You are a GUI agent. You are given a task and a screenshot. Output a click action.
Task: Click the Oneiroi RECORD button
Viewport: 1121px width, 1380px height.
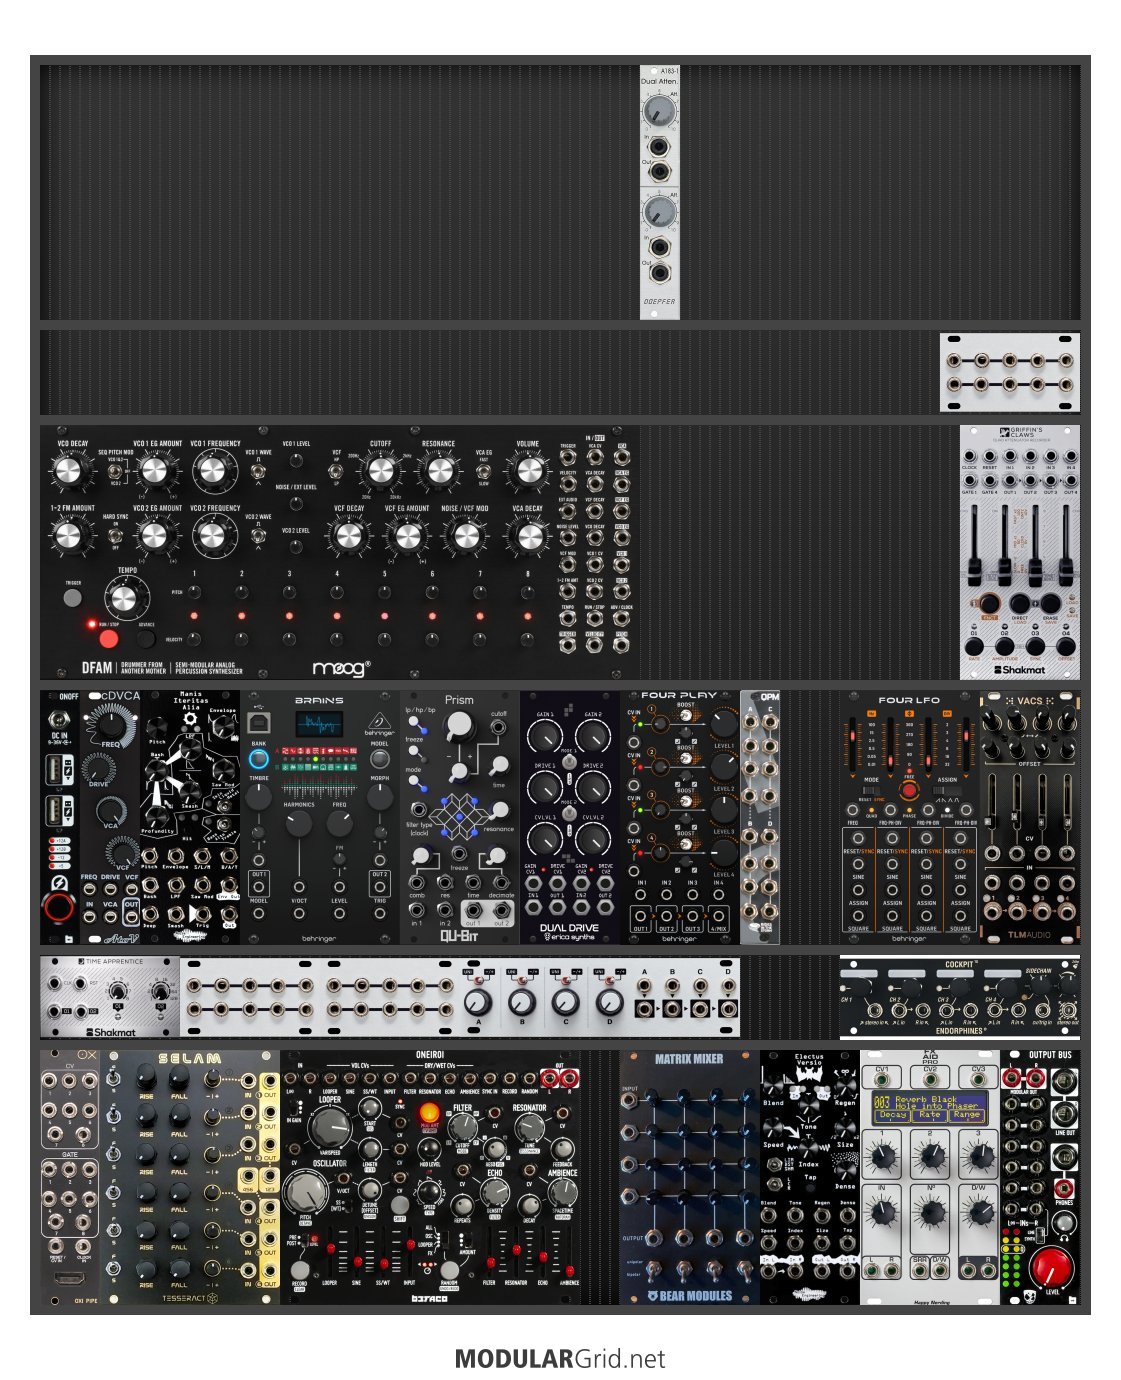[299, 1270]
